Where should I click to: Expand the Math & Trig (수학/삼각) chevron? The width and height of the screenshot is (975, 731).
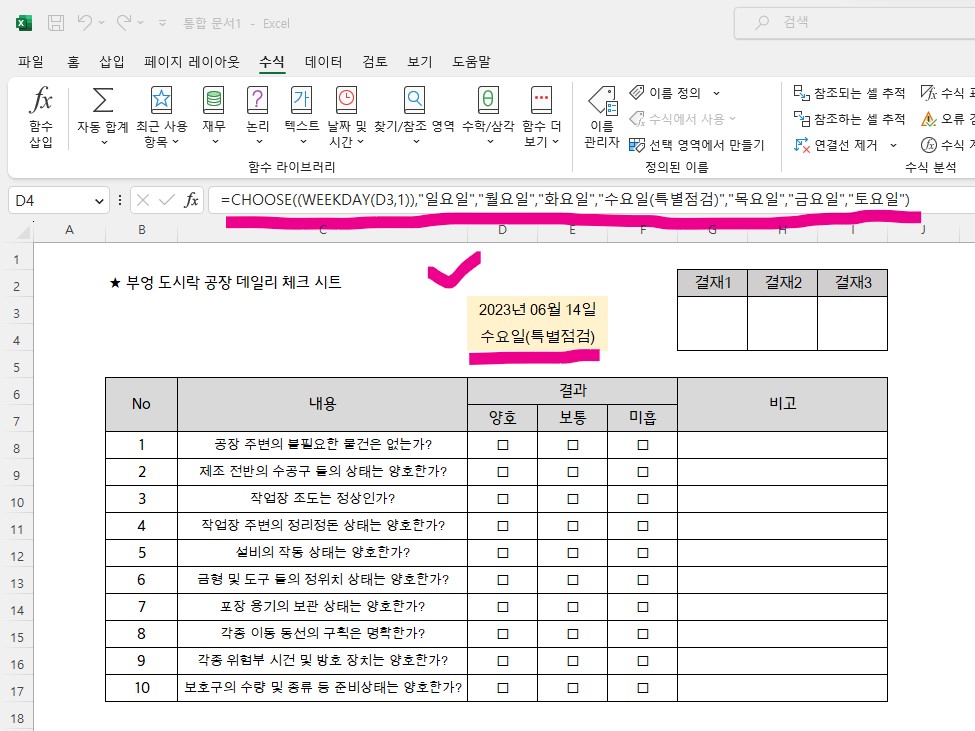pyautogui.click(x=490, y=142)
